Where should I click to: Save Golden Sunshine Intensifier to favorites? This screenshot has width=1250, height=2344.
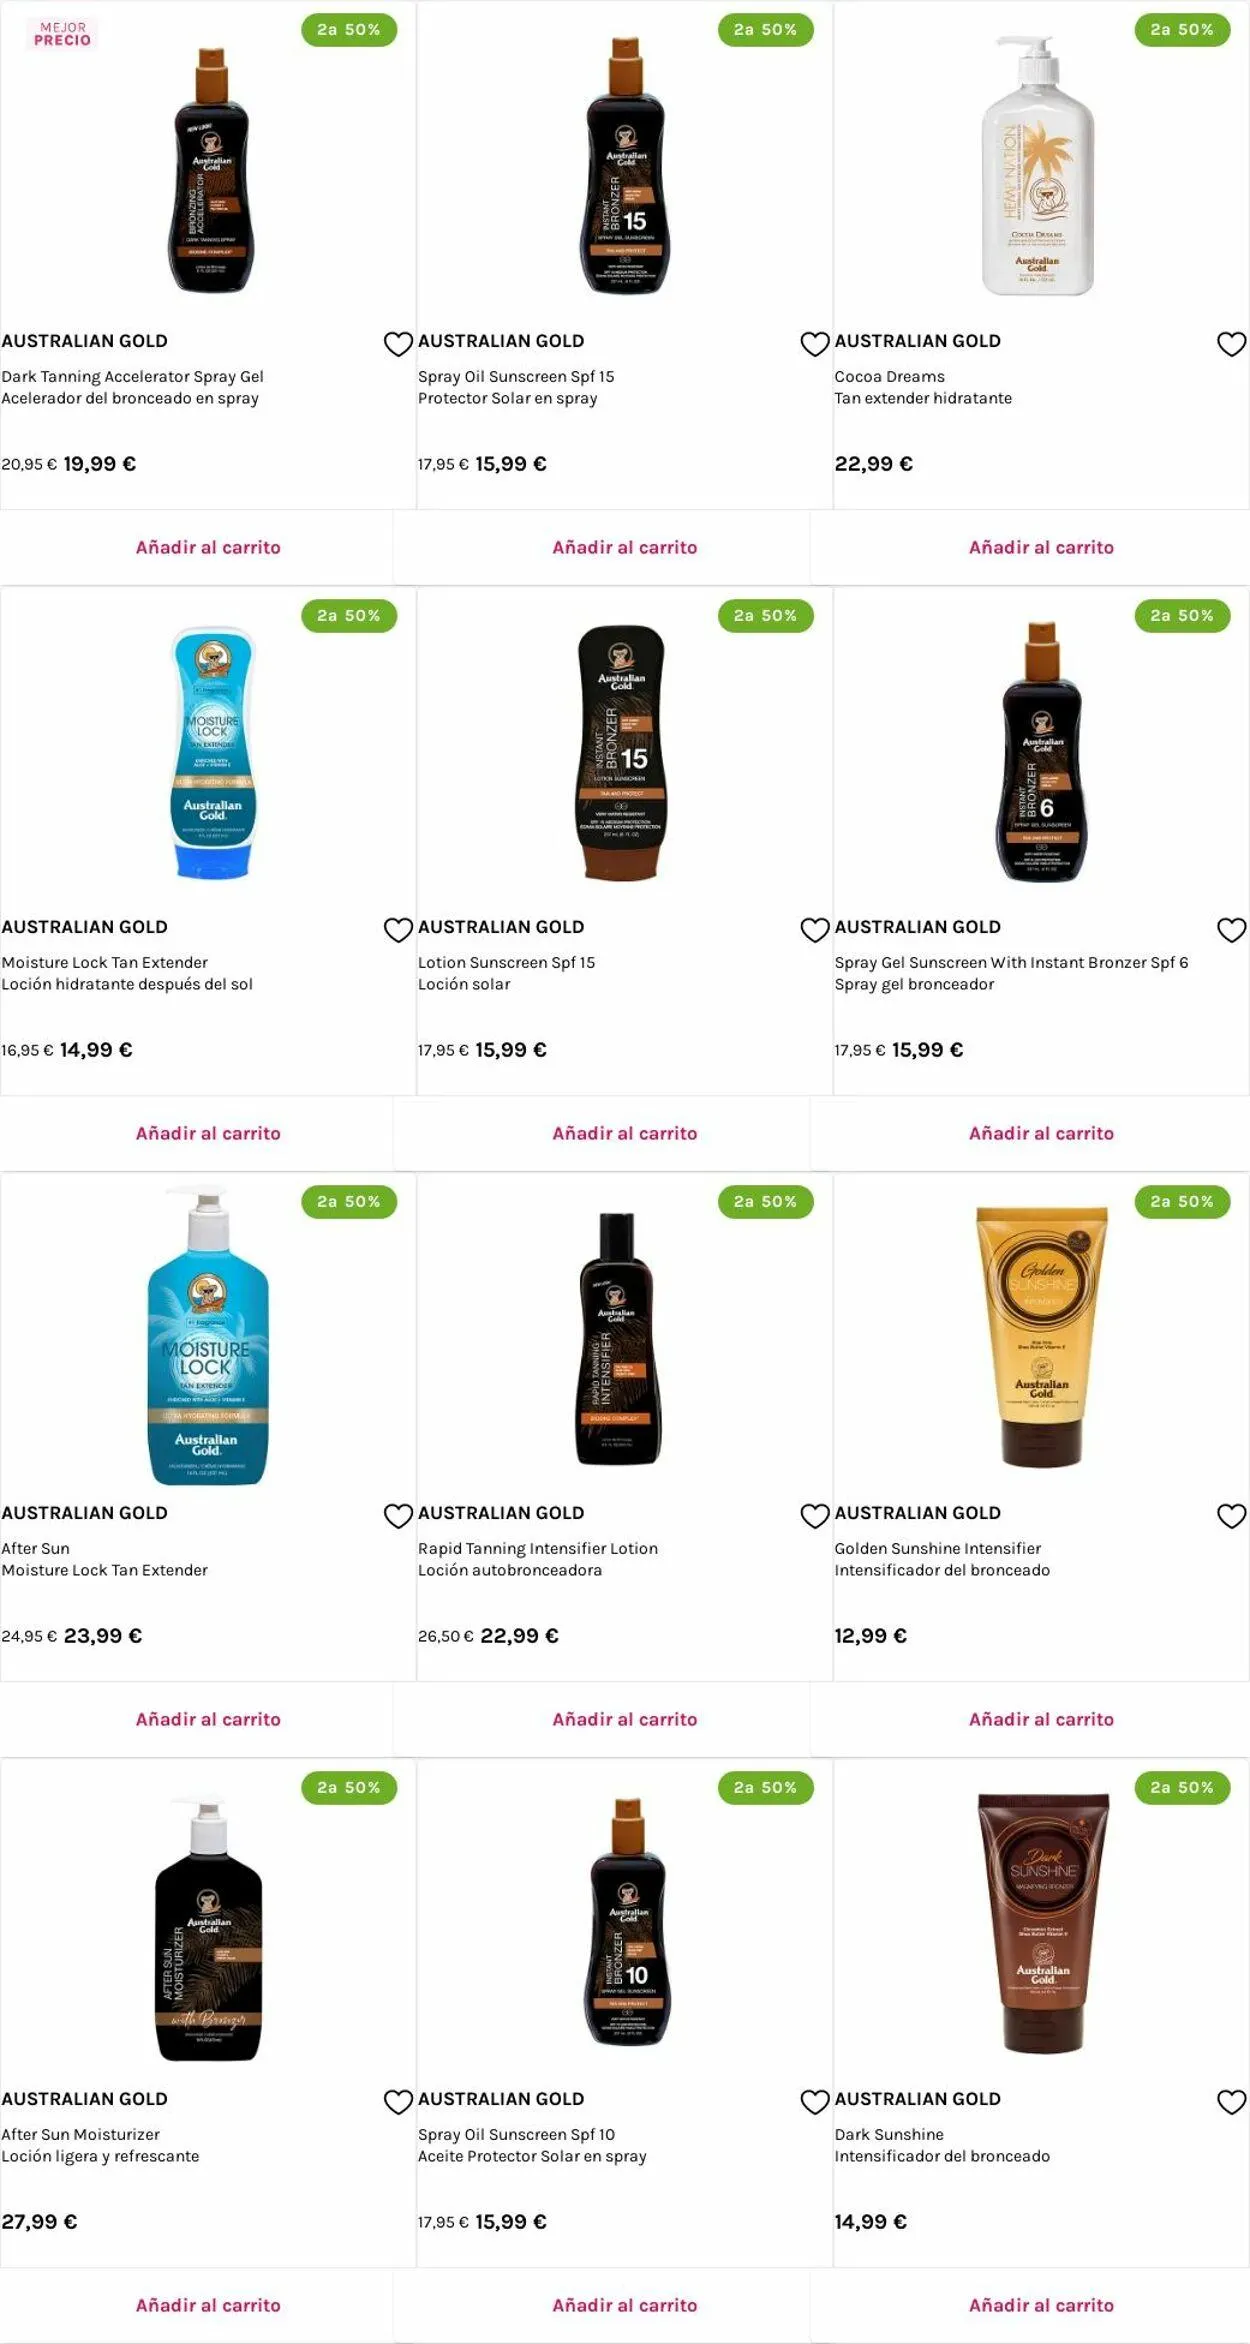tap(1231, 1516)
